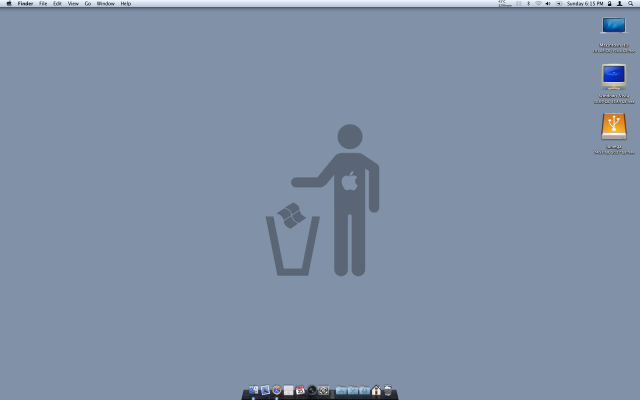Open the blank white app icon in Dock

click(x=289, y=390)
